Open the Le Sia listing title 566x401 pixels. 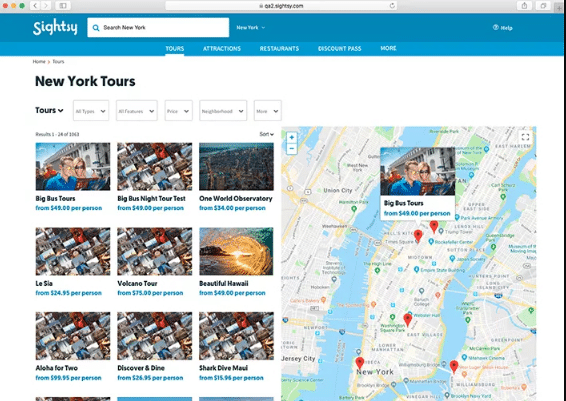tap(44, 283)
